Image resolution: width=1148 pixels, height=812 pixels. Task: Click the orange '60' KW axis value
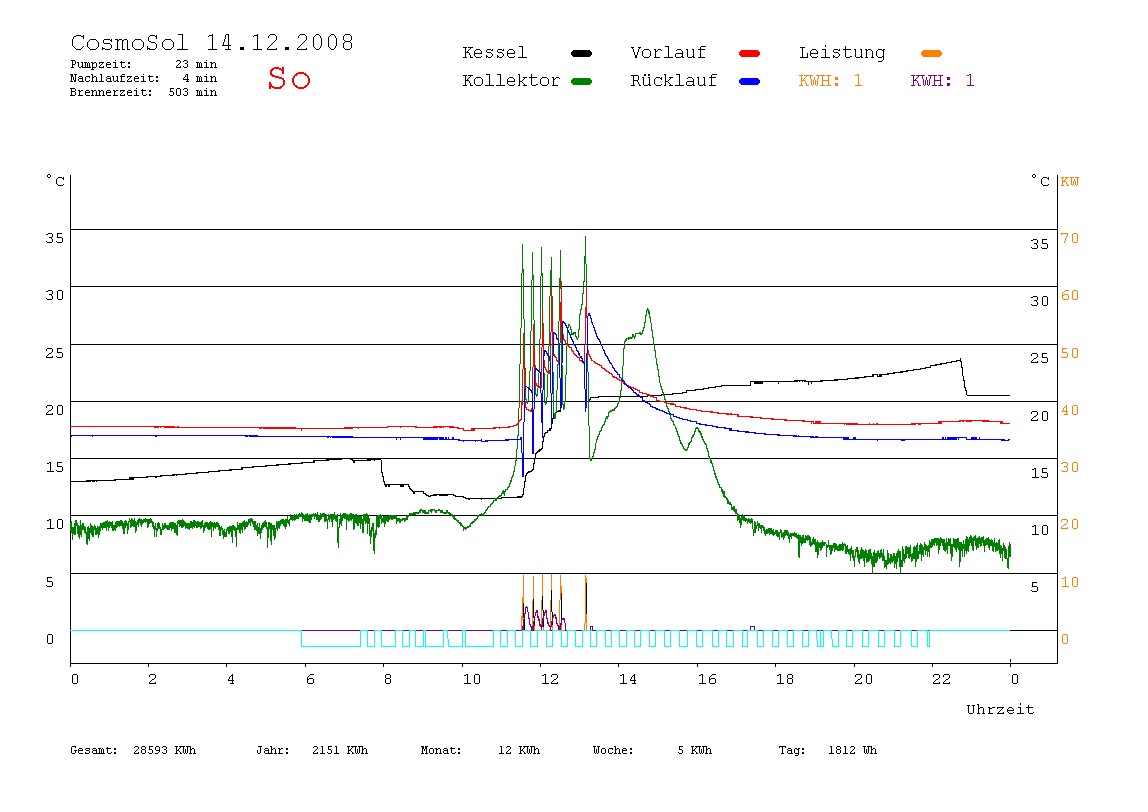pos(1070,295)
